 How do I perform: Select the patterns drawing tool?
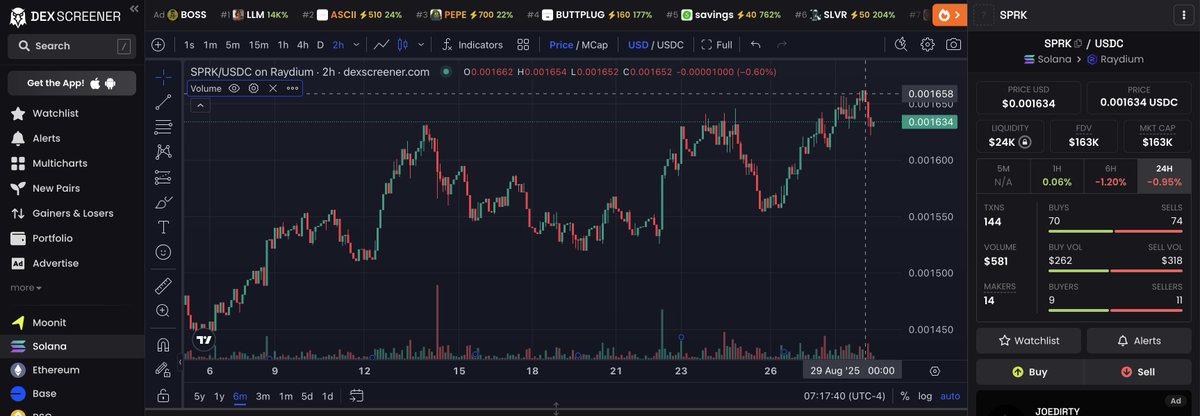coord(163,152)
